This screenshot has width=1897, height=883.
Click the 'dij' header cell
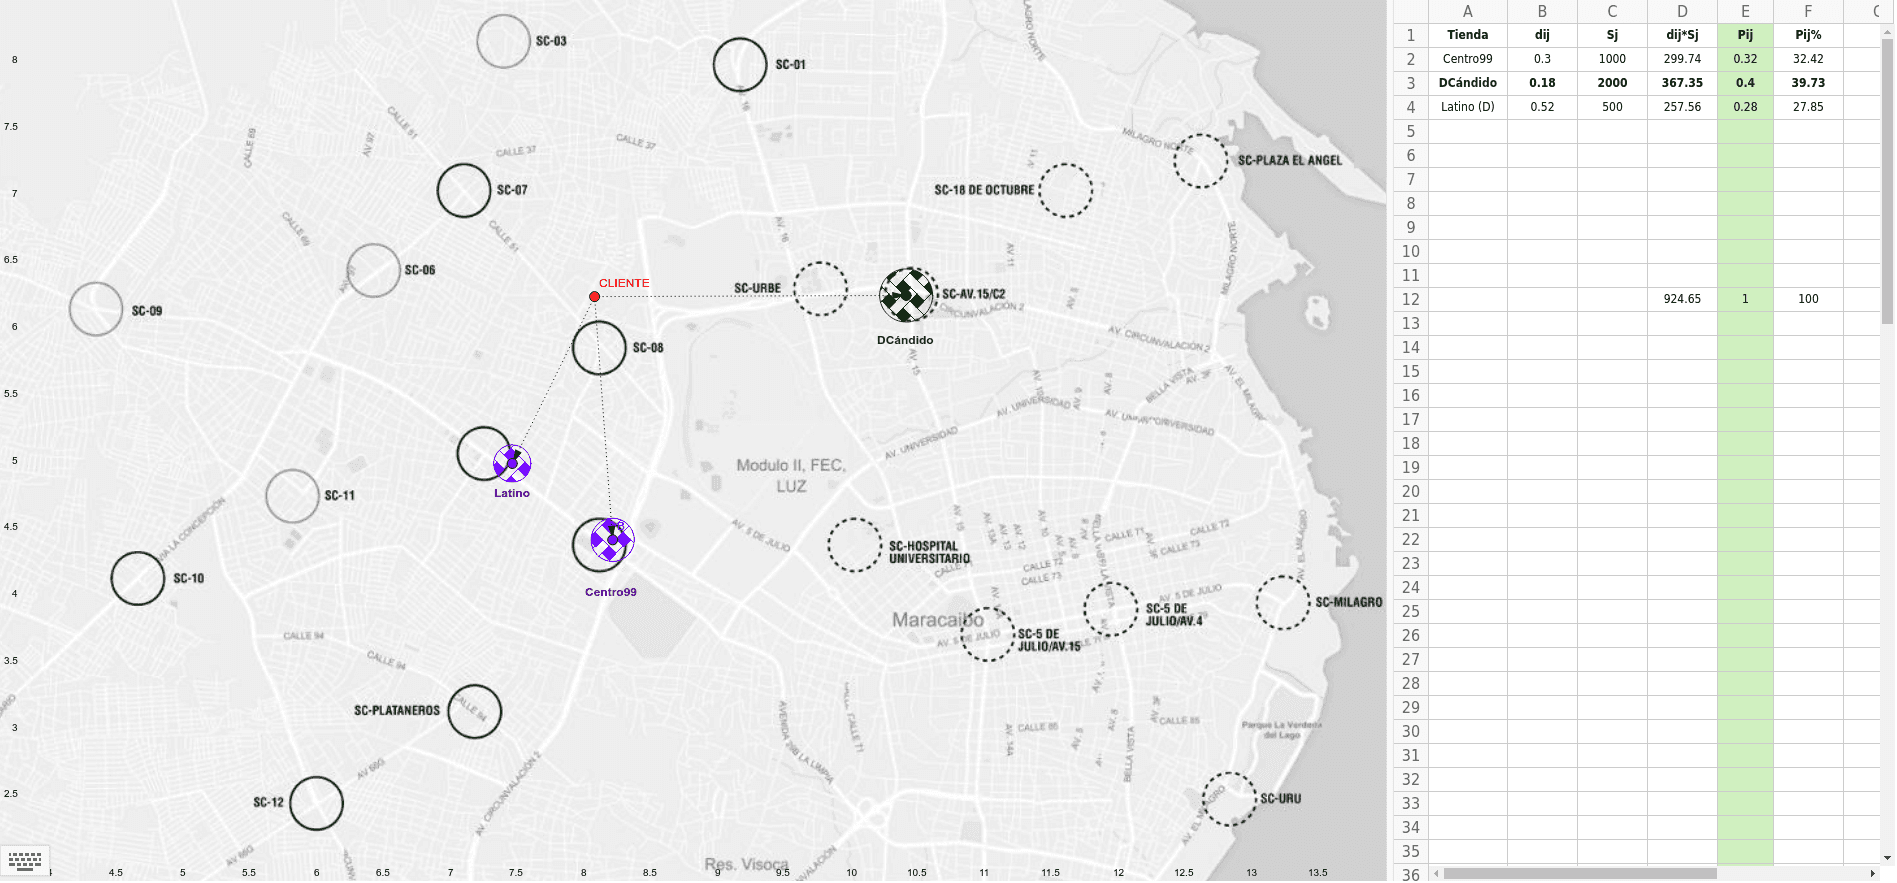coord(1542,35)
